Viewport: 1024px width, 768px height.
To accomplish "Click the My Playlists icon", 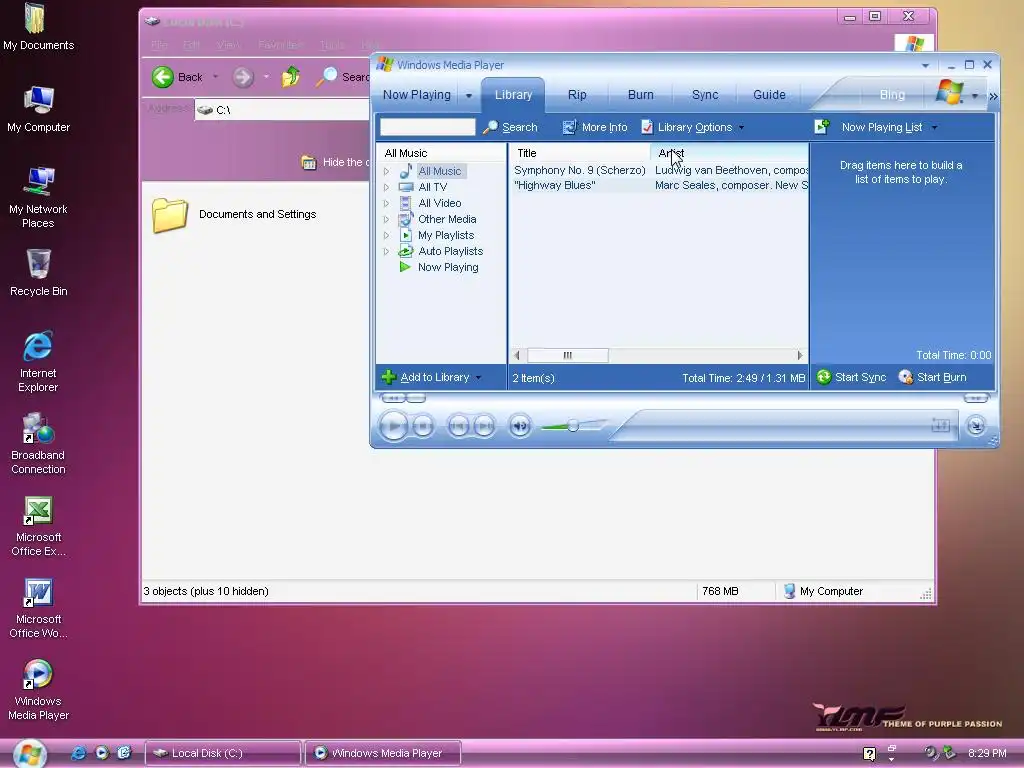I will click(x=406, y=235).
